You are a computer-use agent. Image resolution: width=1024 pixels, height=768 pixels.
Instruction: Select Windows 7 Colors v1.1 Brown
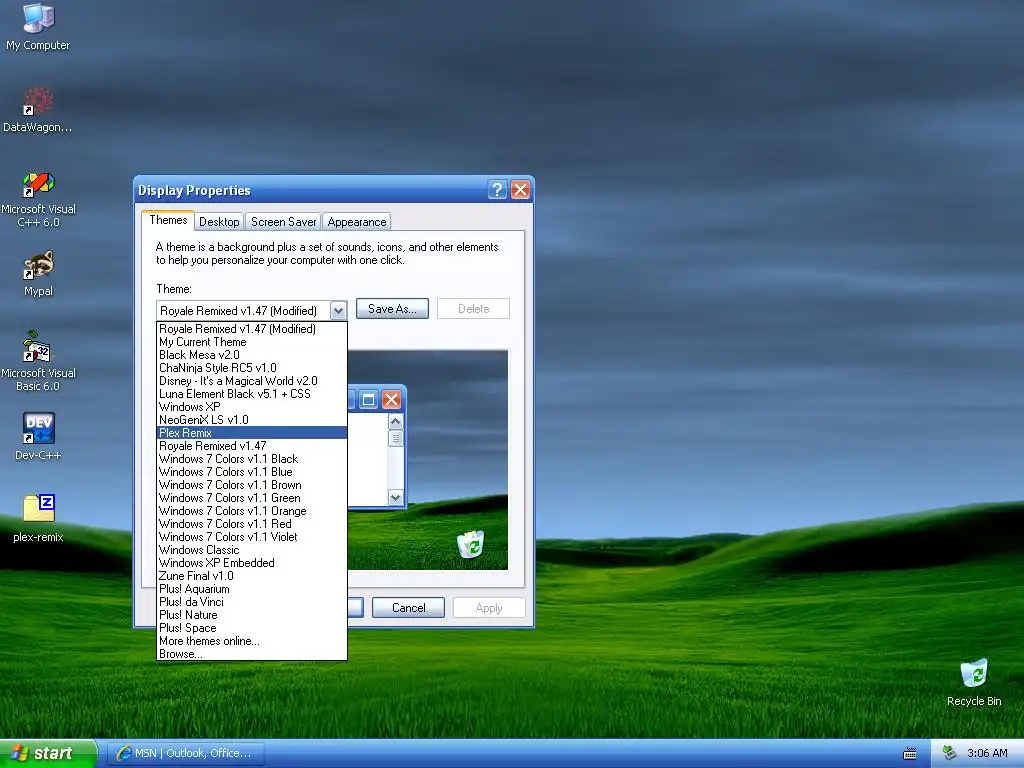point(252,485)
